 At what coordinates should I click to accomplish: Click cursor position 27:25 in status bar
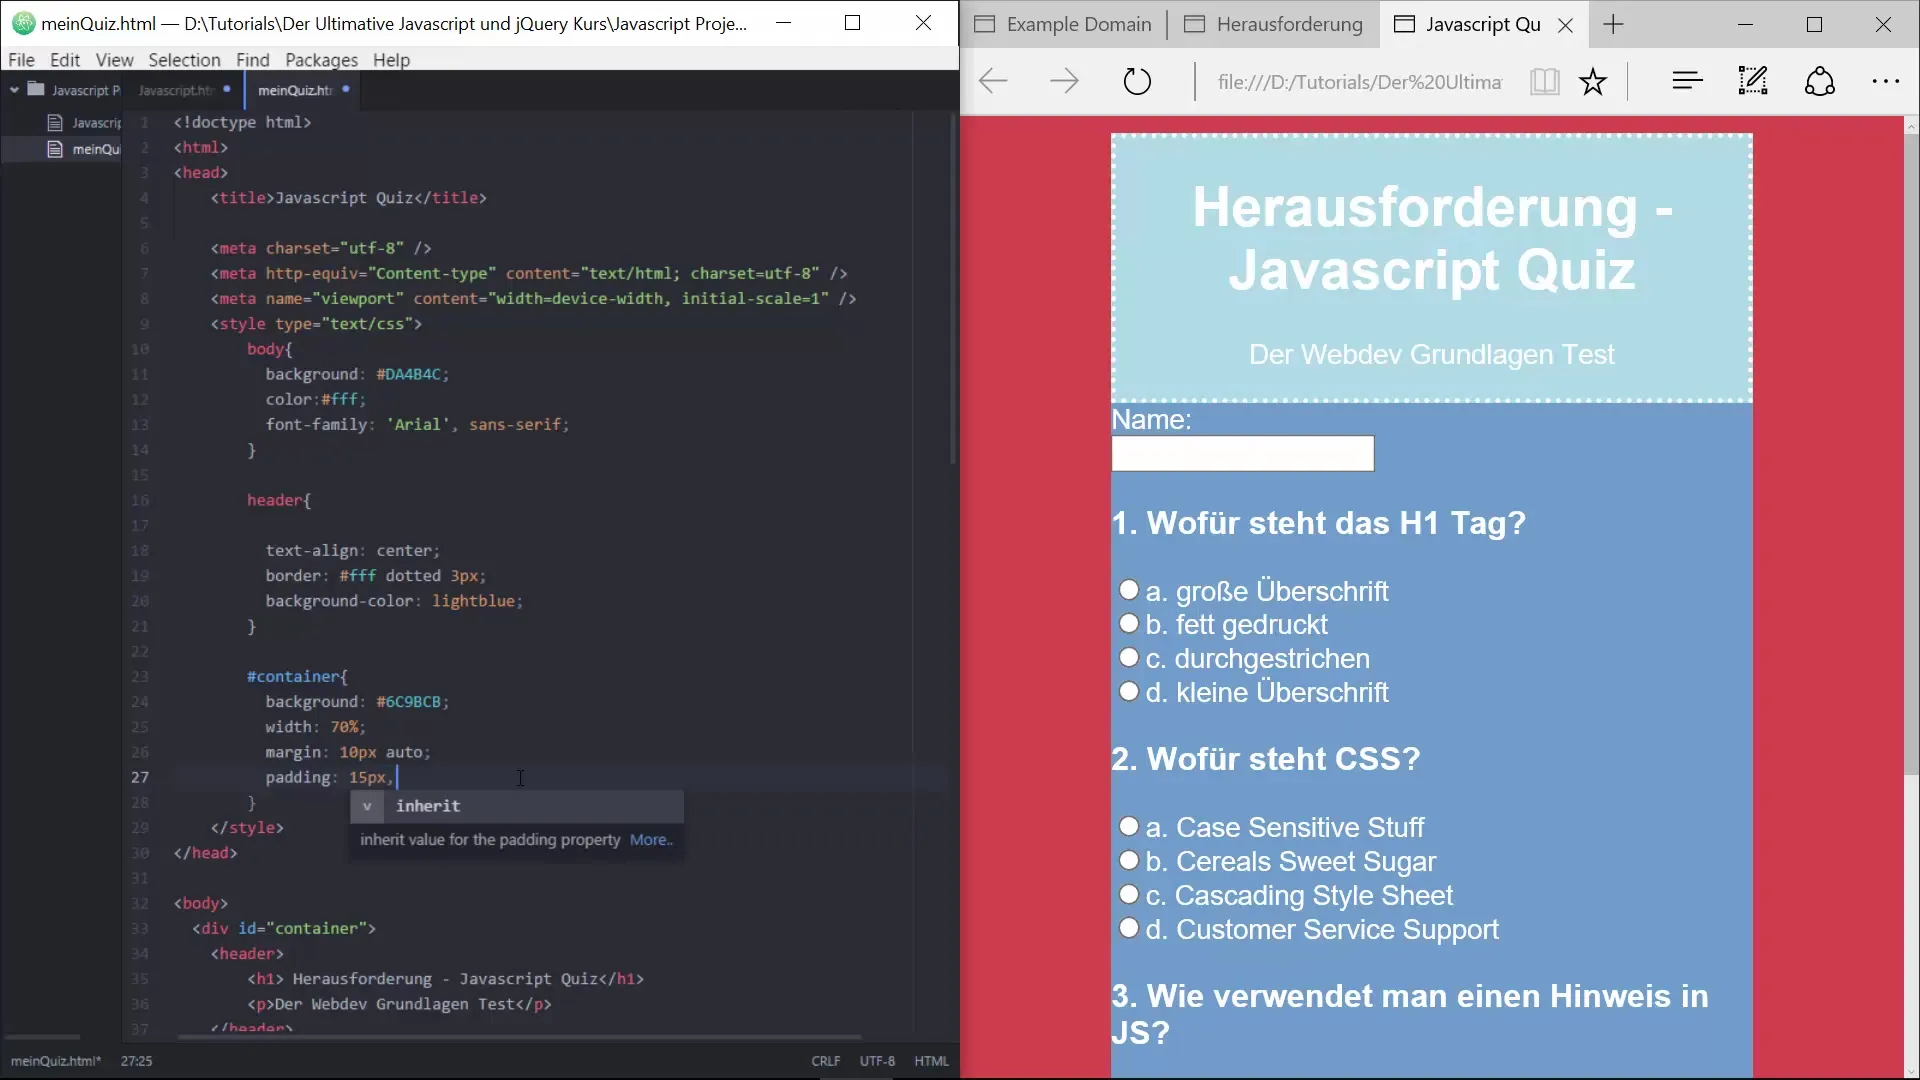tap(136, 1061)
